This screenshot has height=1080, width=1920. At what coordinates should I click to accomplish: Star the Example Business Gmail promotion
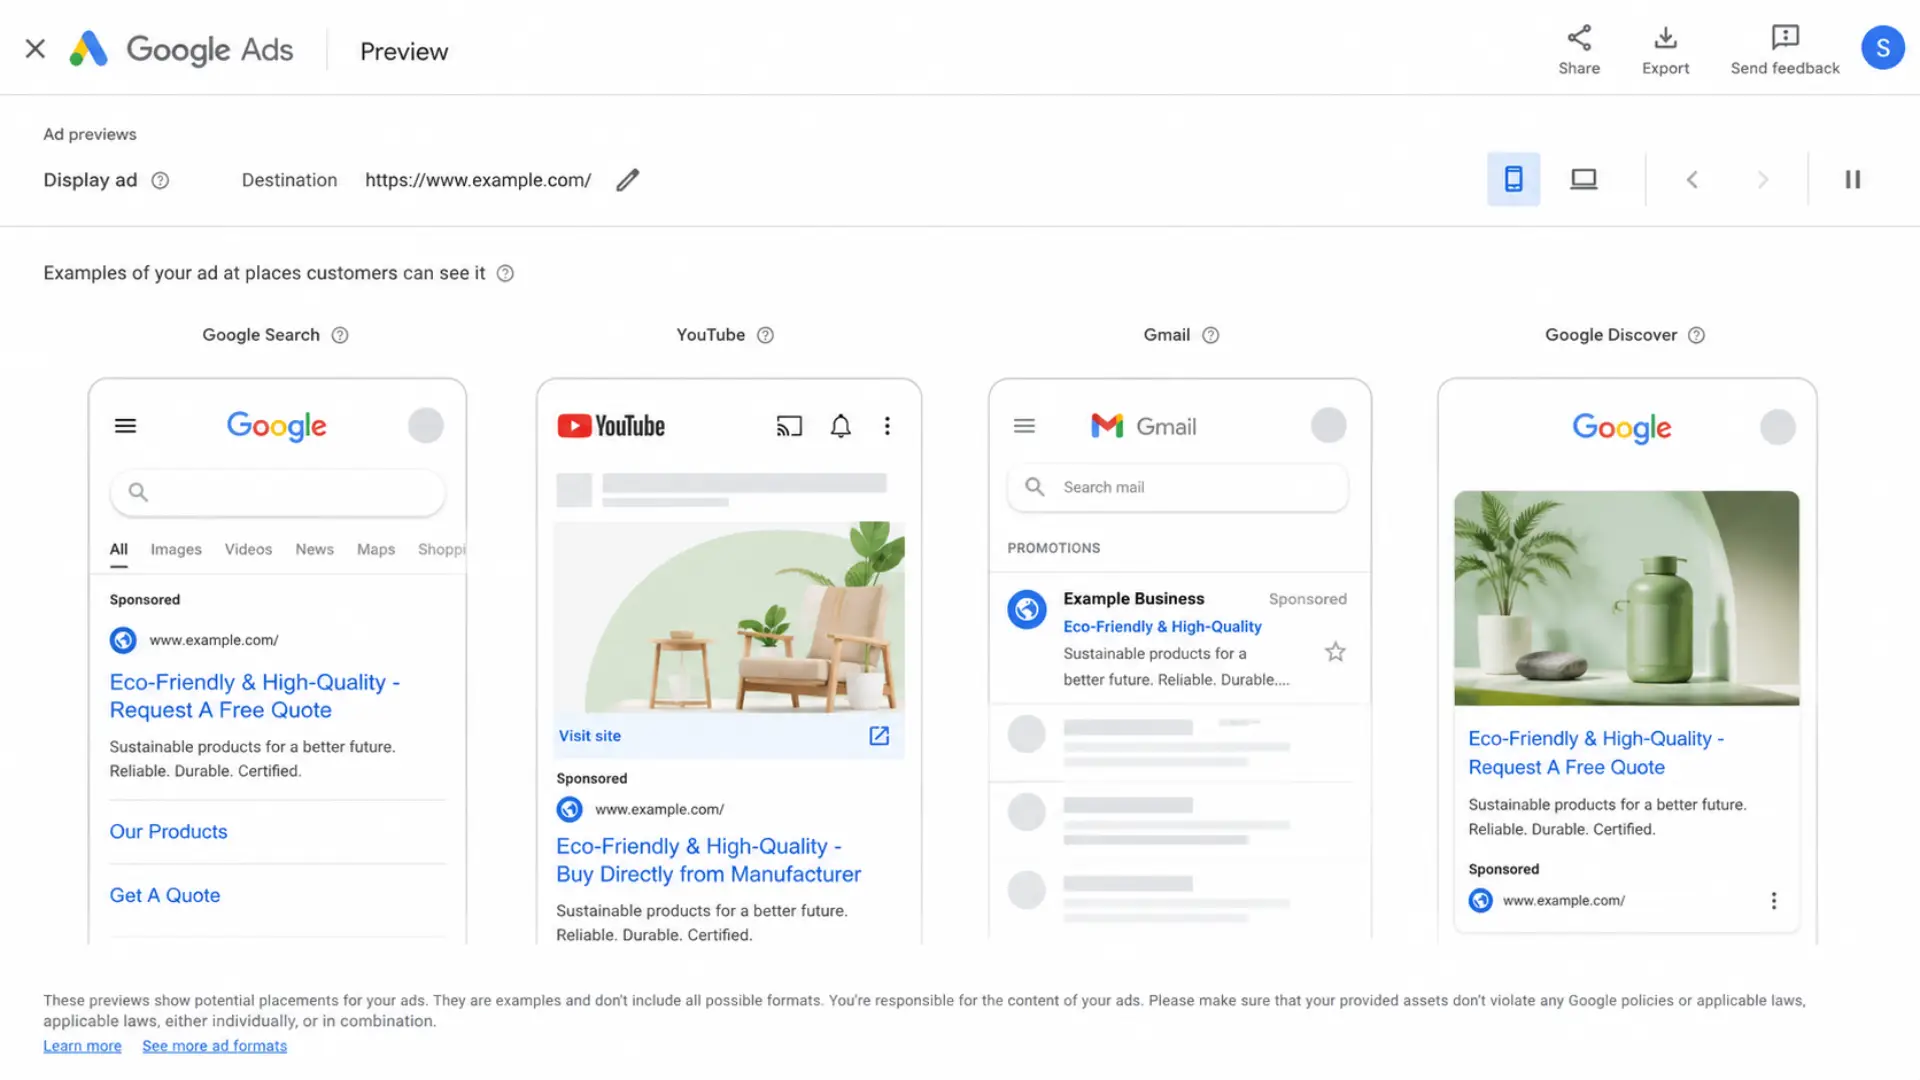pos(1335,652)
